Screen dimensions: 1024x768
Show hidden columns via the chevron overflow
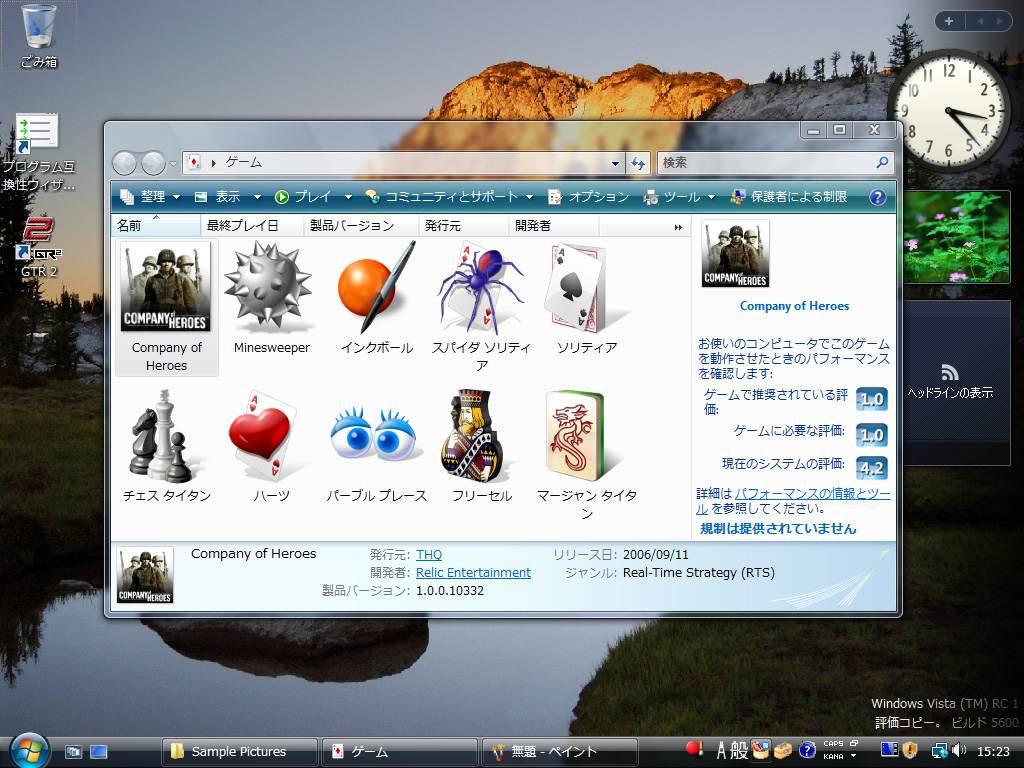(678, 227)
